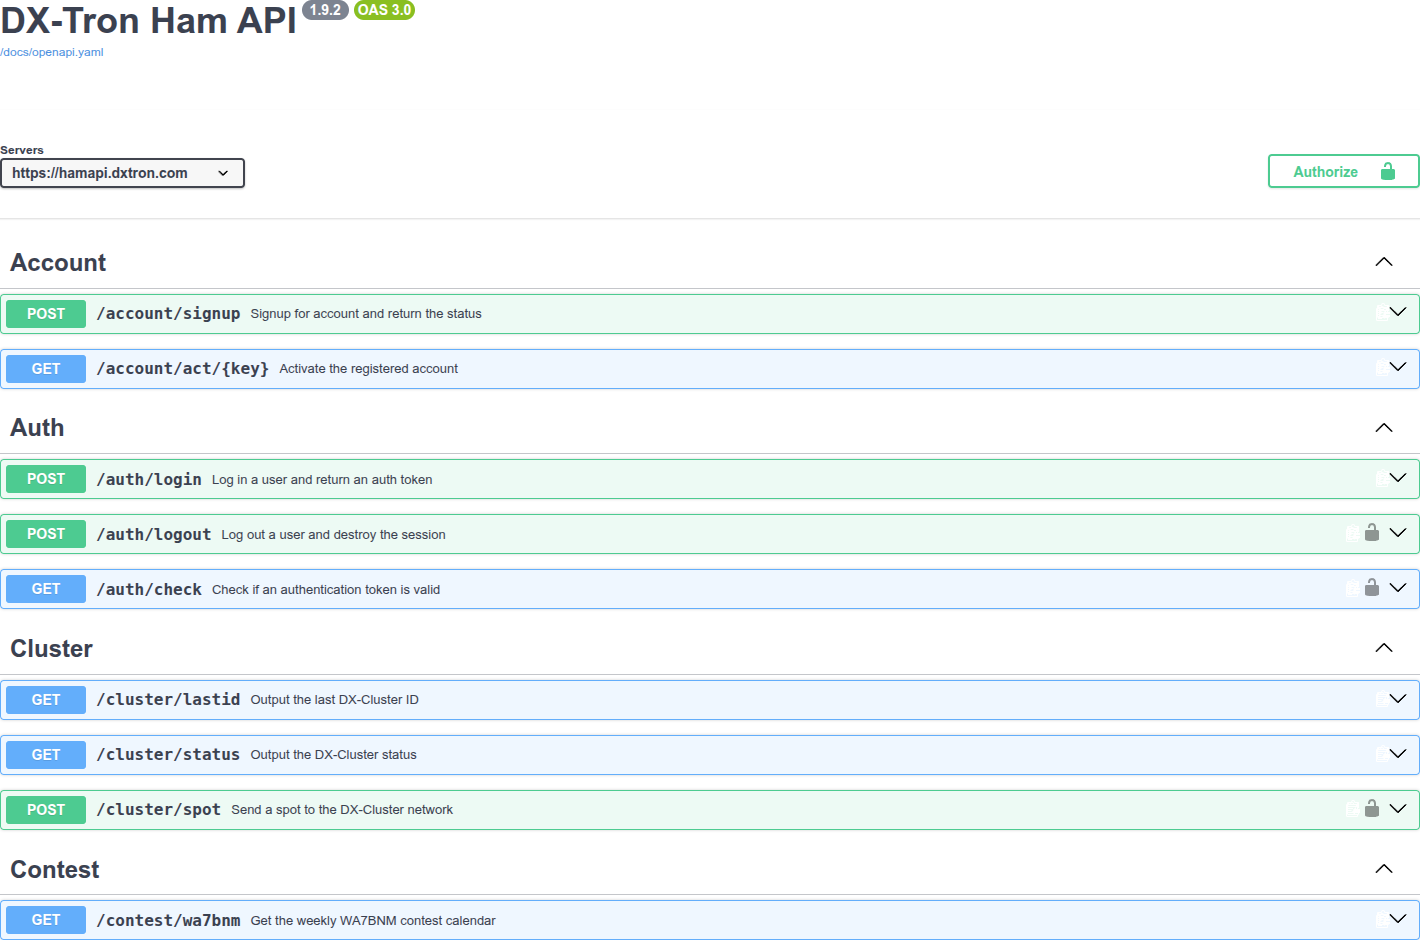Copy the /cluster/status path to clipboard
Image resolution: width=1420 pixels, height=940 pixels.
(1382, 755)
